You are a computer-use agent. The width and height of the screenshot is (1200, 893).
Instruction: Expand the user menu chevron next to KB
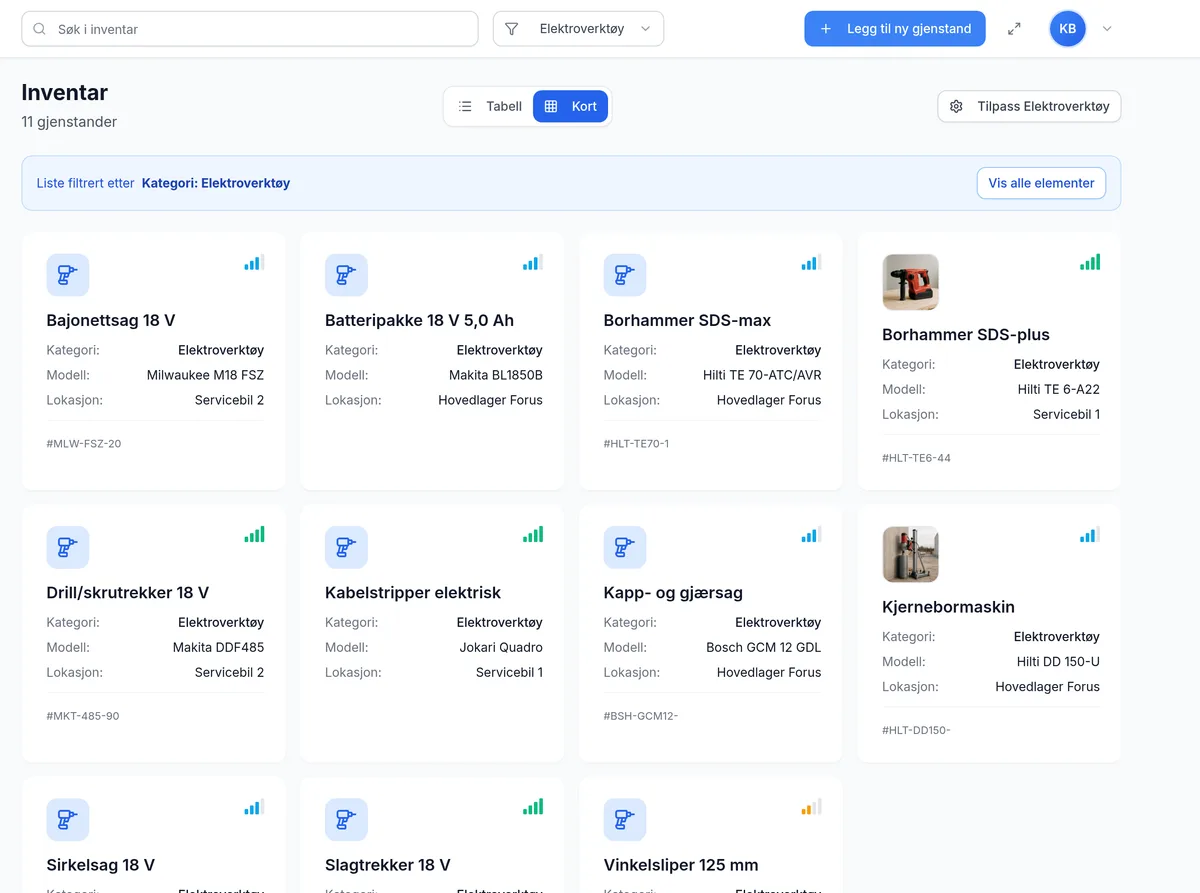[1107, 29]
